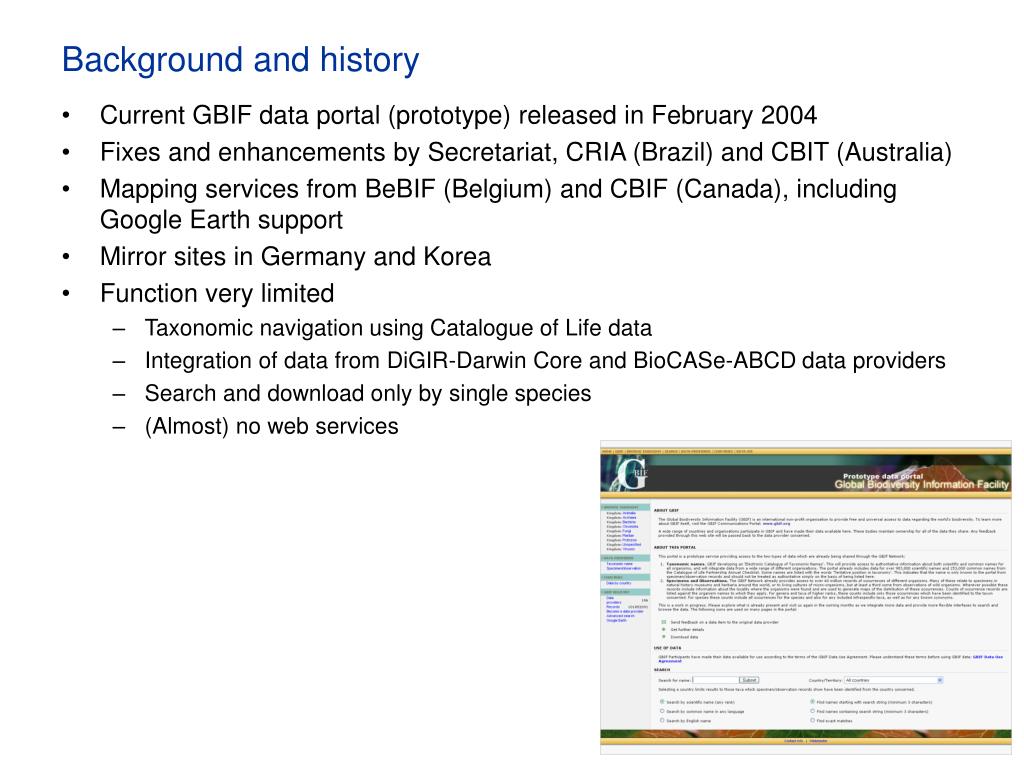Click the send feedback icon in portal
The height and width of the screenshot is (768, 1024).
664,622
